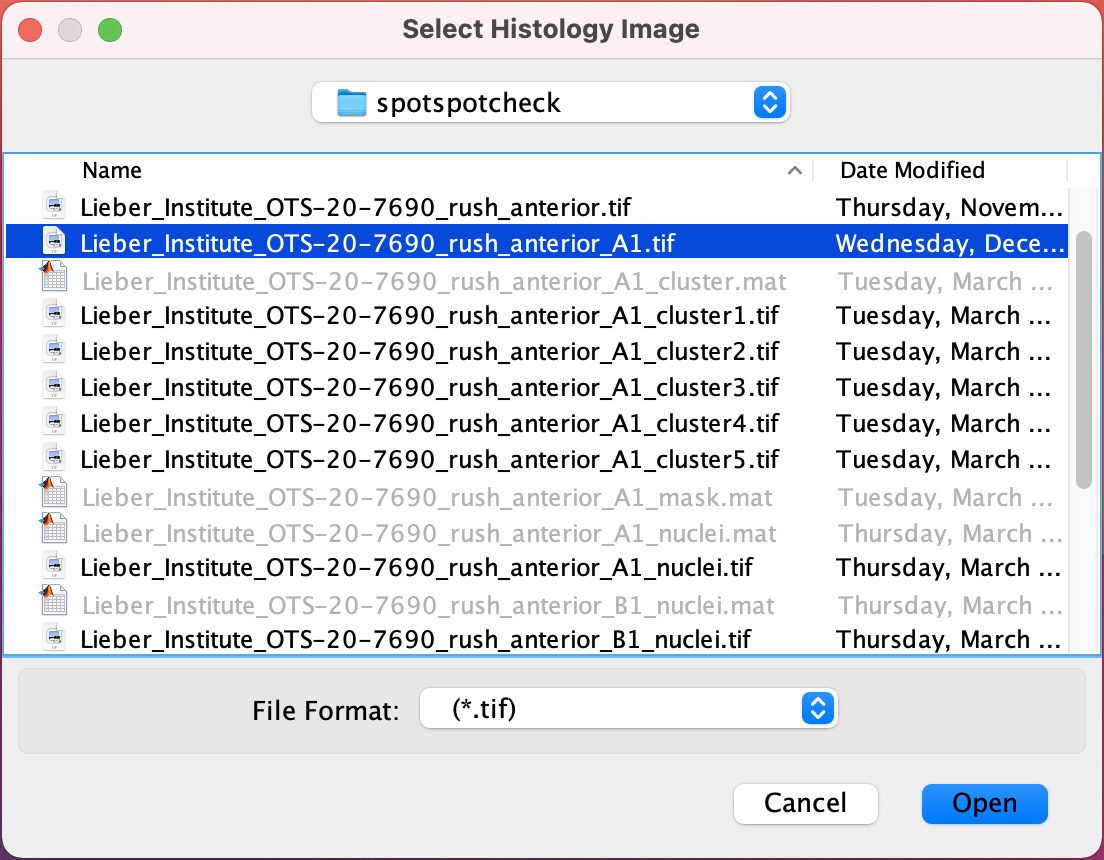Click the MATLAB icon next to A1_cluster.mat
This screenshot has height=860, width=1104.
coord(53,278)
